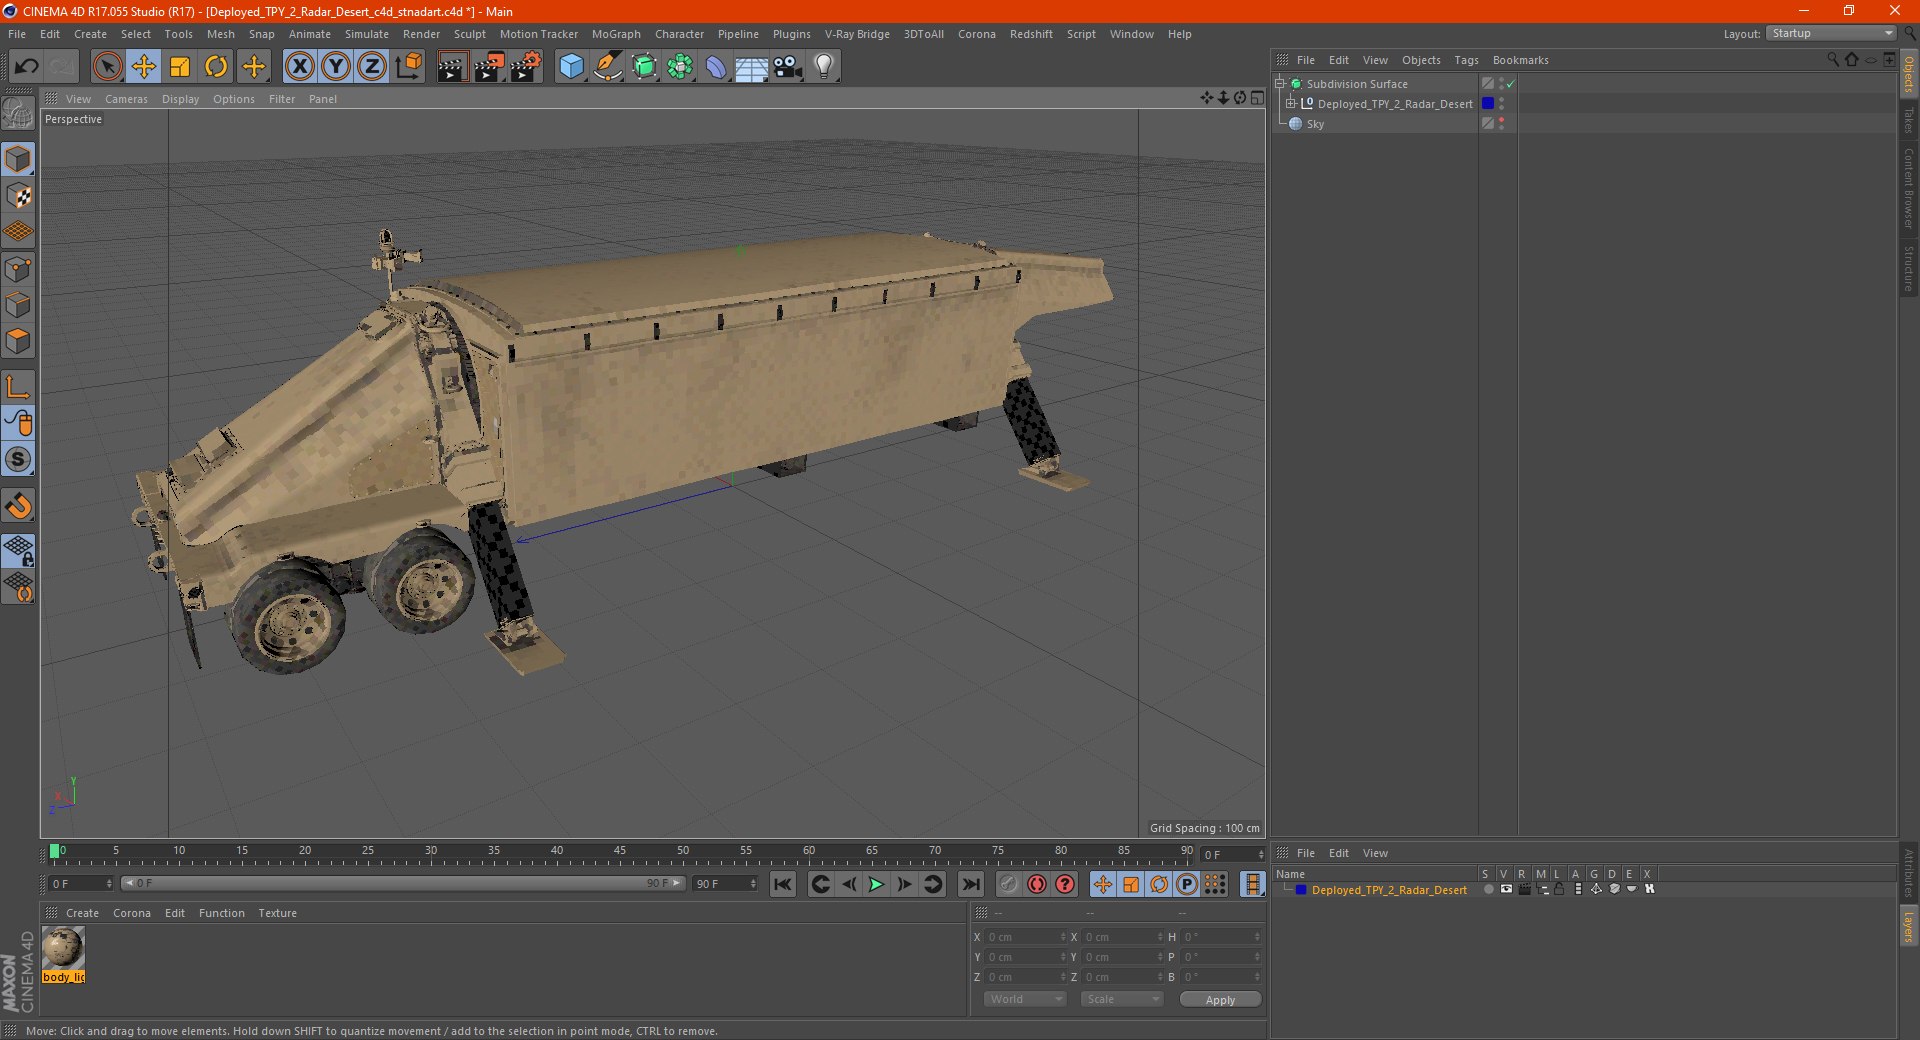Open the Render to Picture Viewer icon

tap(489, 67)
